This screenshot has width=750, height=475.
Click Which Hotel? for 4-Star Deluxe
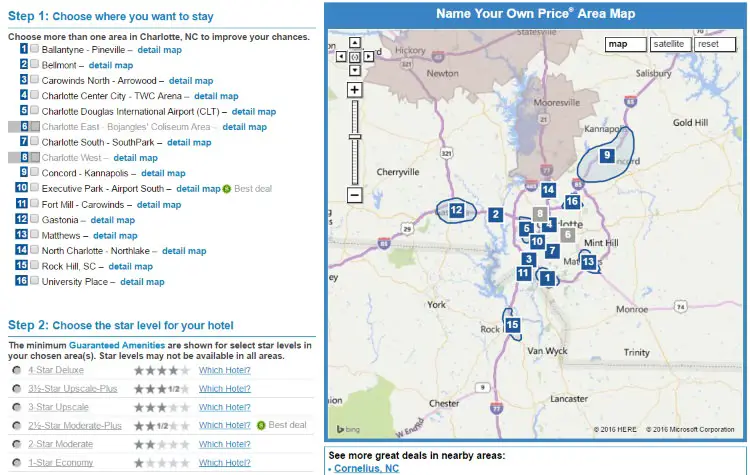point(225,370)
